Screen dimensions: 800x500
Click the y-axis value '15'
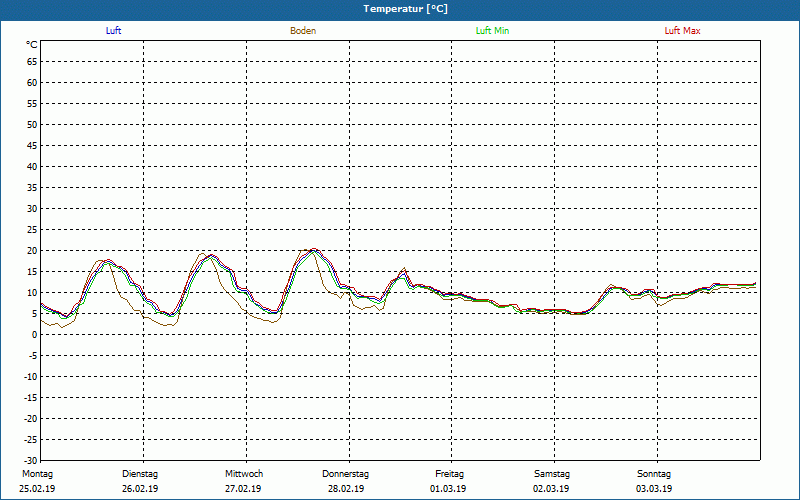(x=32, y=272)
